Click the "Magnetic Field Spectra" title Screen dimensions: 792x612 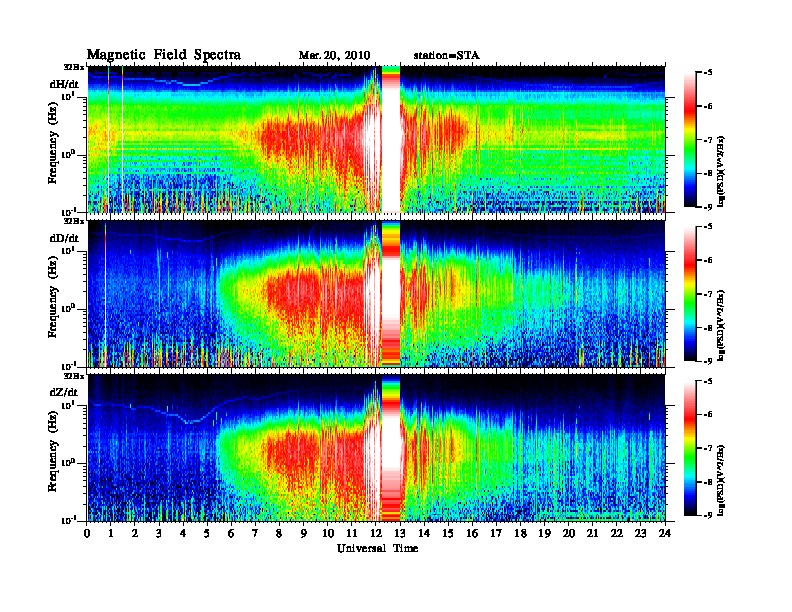(164, 55)
